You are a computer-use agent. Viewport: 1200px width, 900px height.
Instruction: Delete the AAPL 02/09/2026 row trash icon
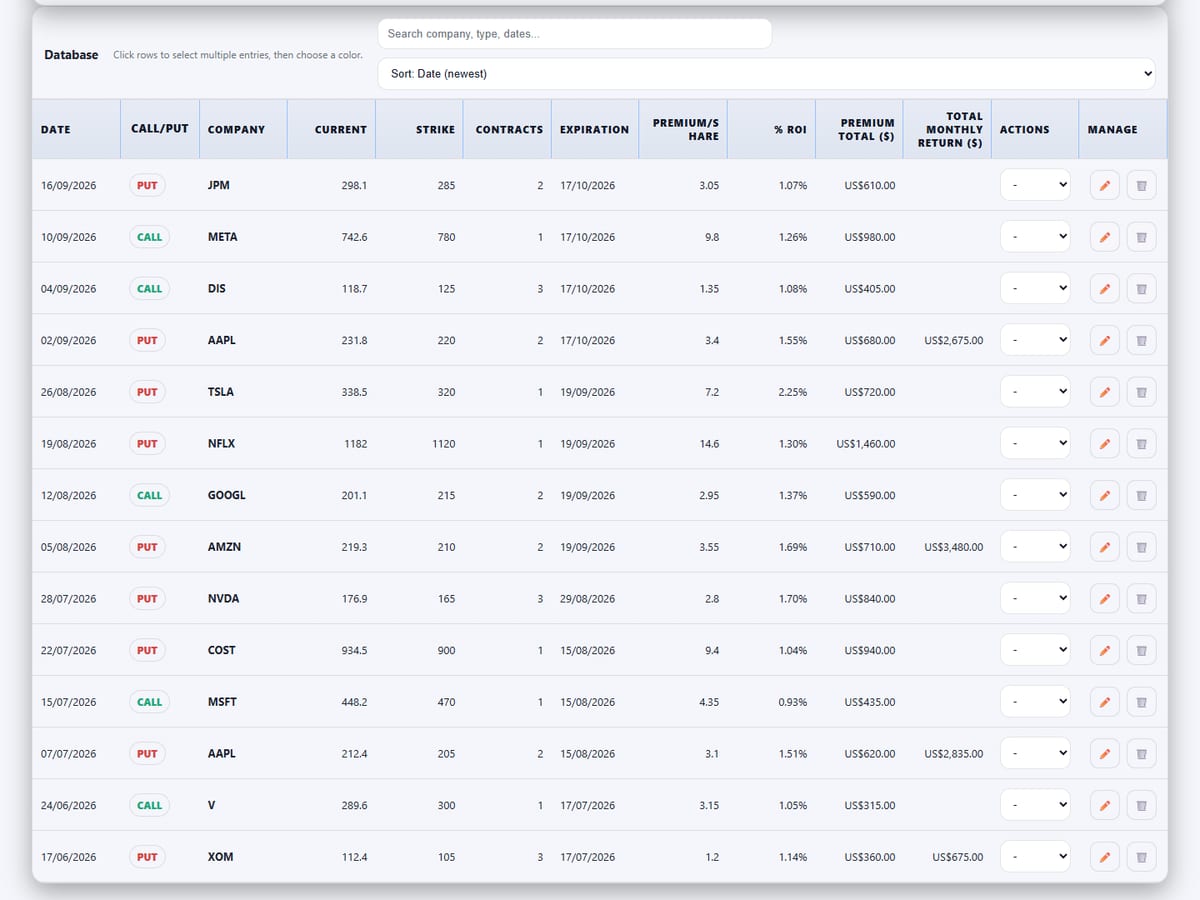pyautogui.click(x=1141, y=340)
